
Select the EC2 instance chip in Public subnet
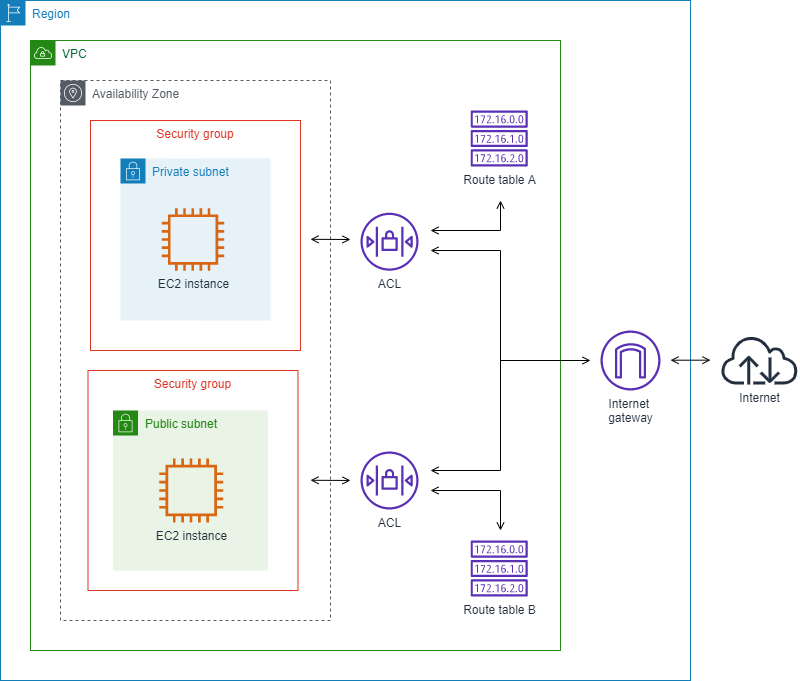click(191, 490)
